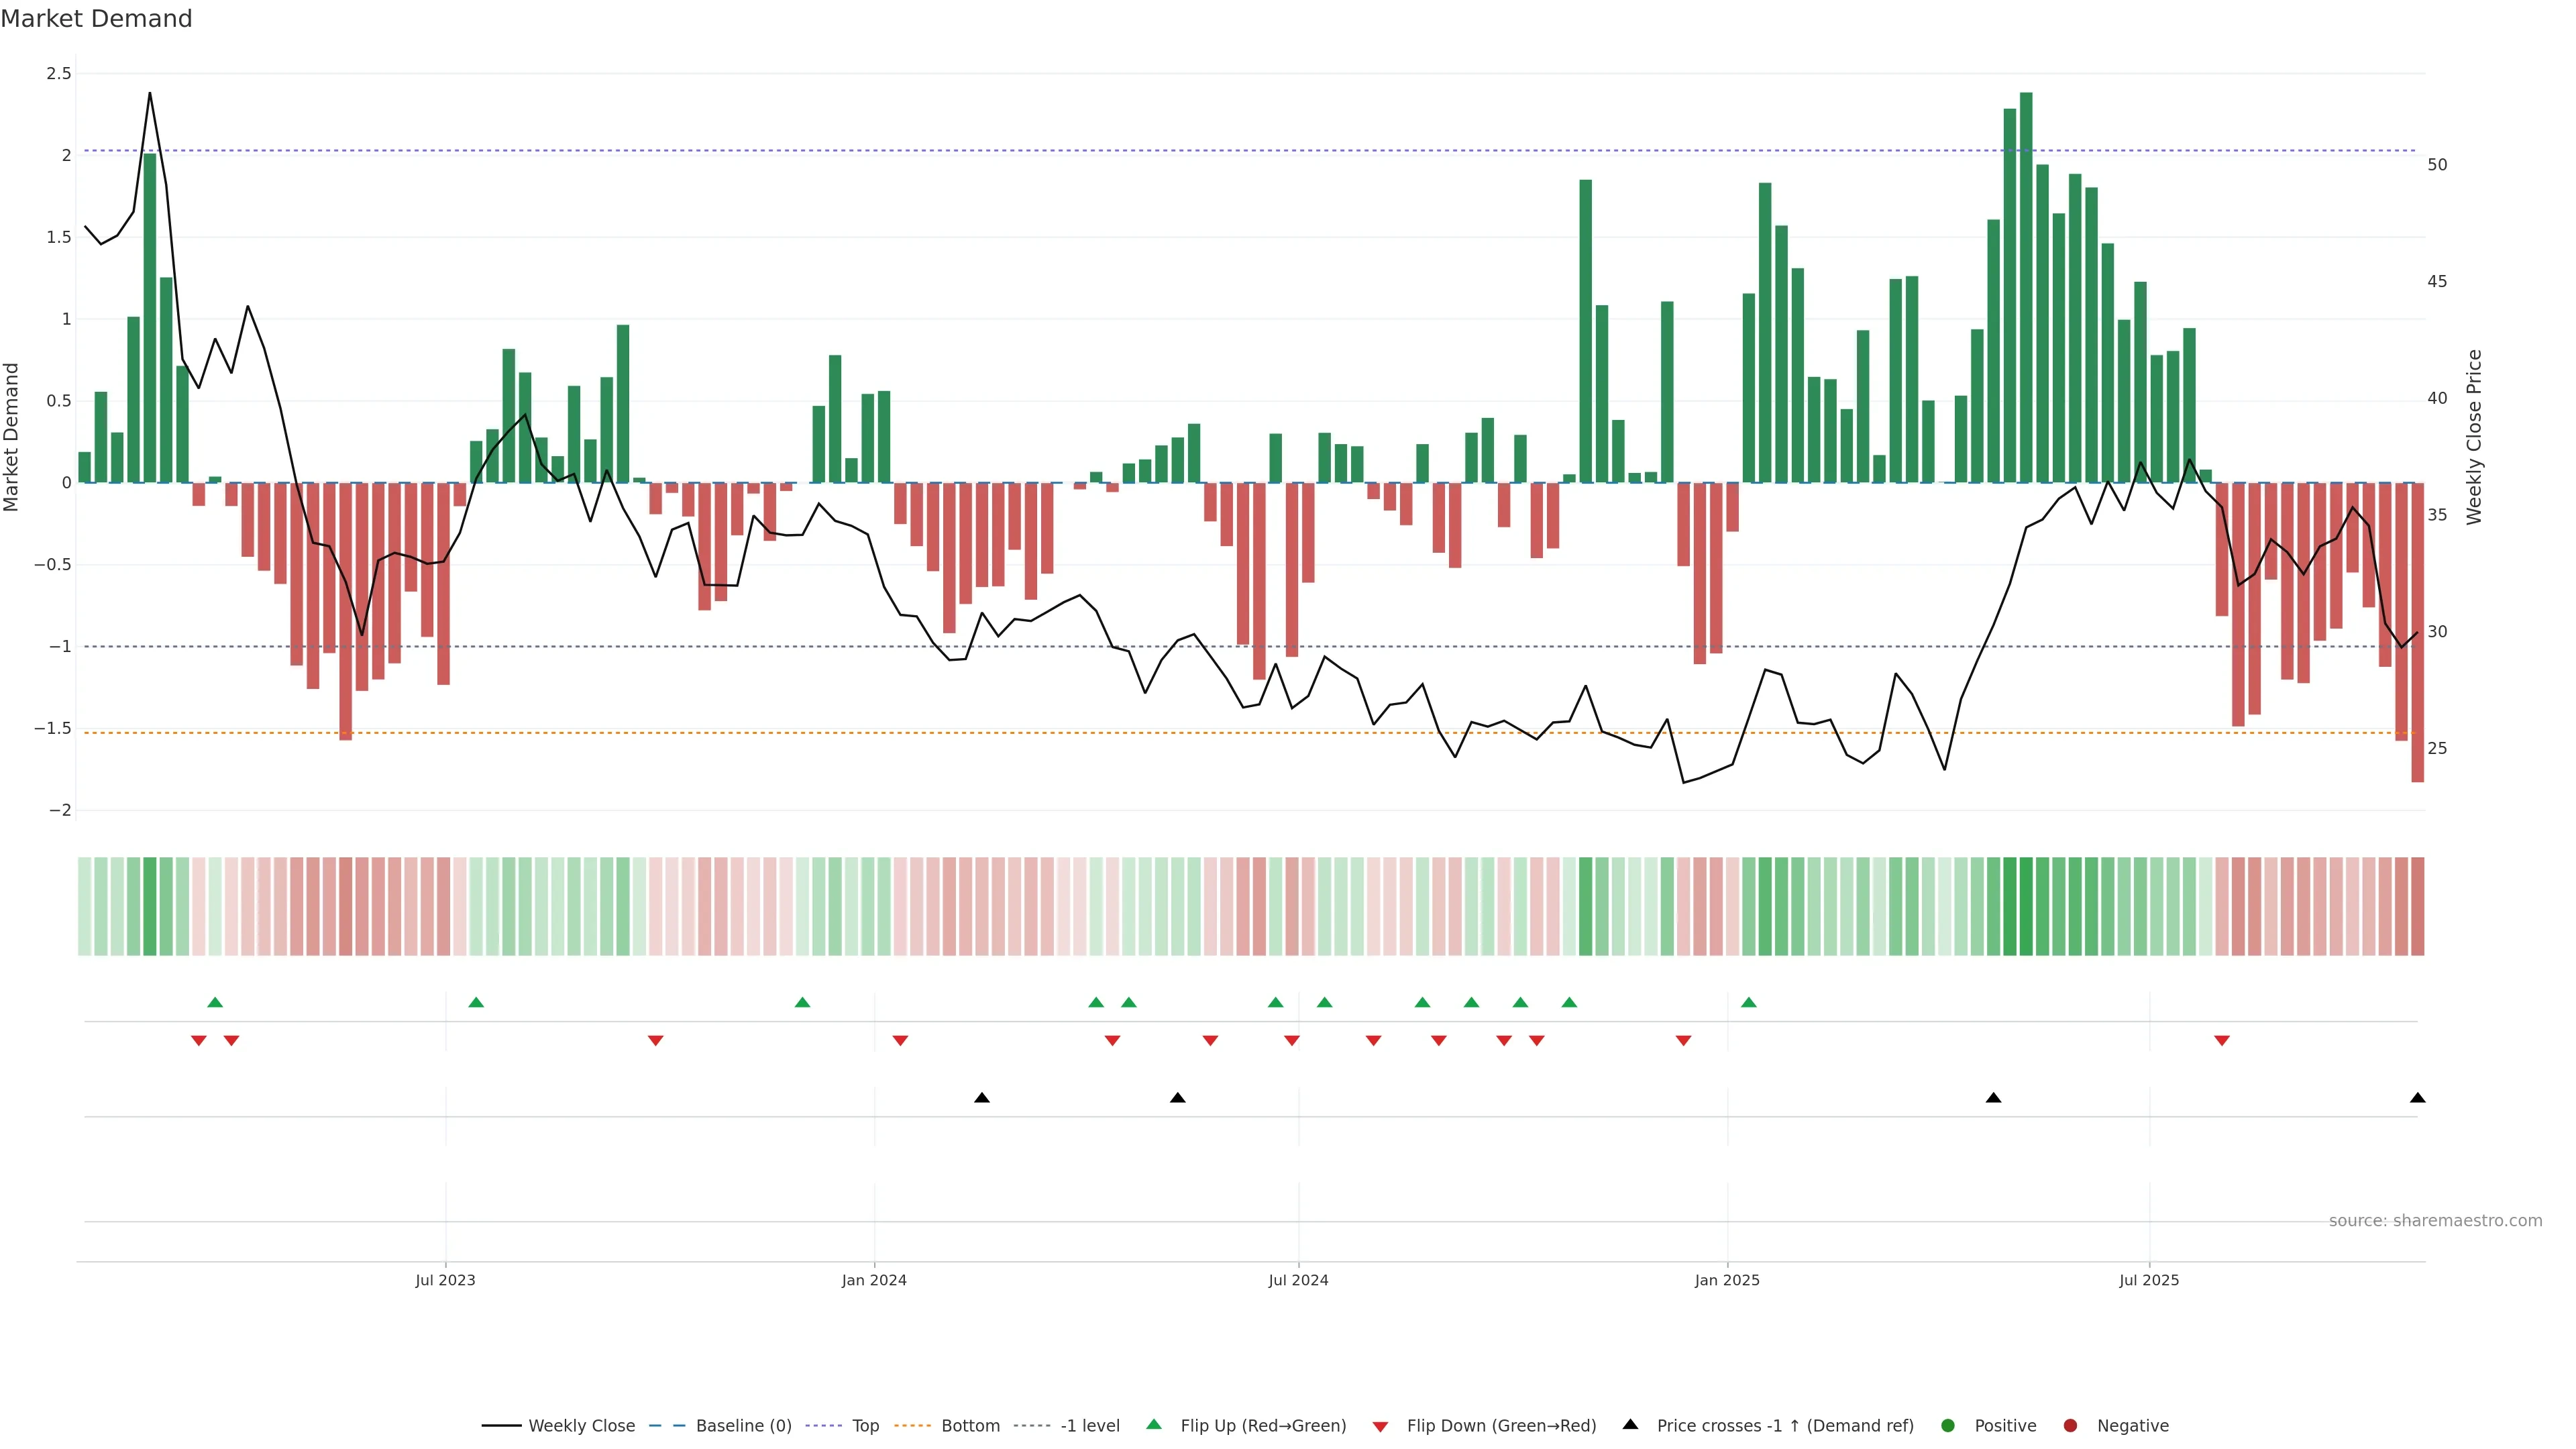
Task: Click the only red Flip Down marker after Jul 2025
Action: tap(2222, 1041)
